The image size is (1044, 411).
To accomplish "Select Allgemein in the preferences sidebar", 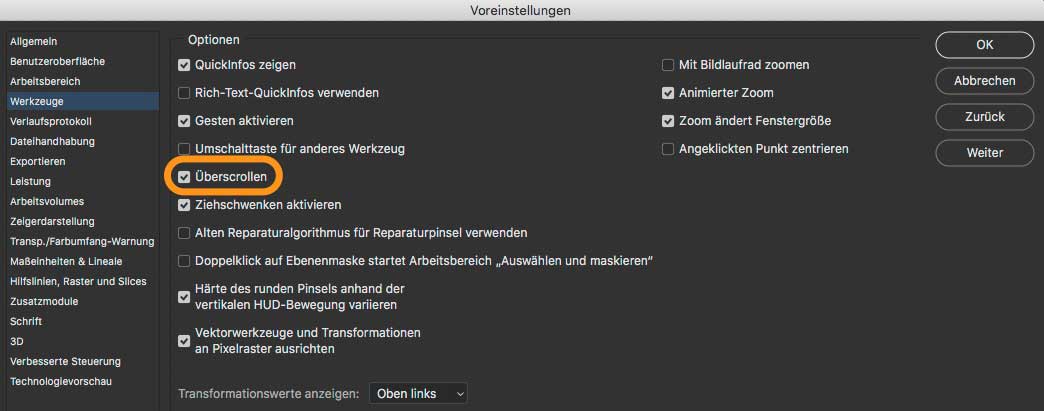I will 34,41.
